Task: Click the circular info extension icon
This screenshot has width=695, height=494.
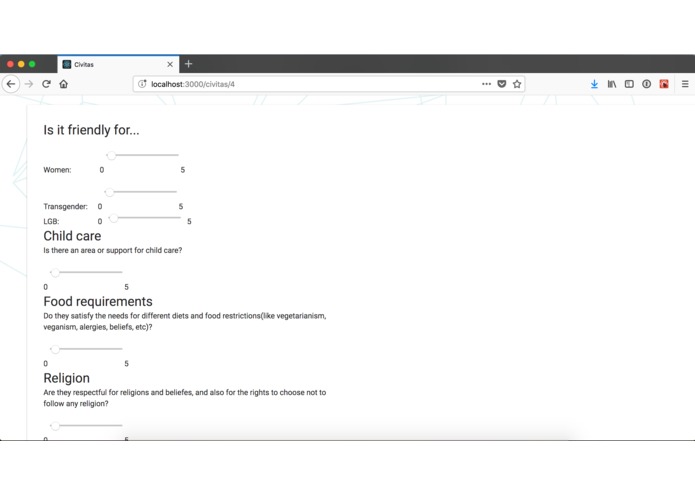Action: coord(646,84)
